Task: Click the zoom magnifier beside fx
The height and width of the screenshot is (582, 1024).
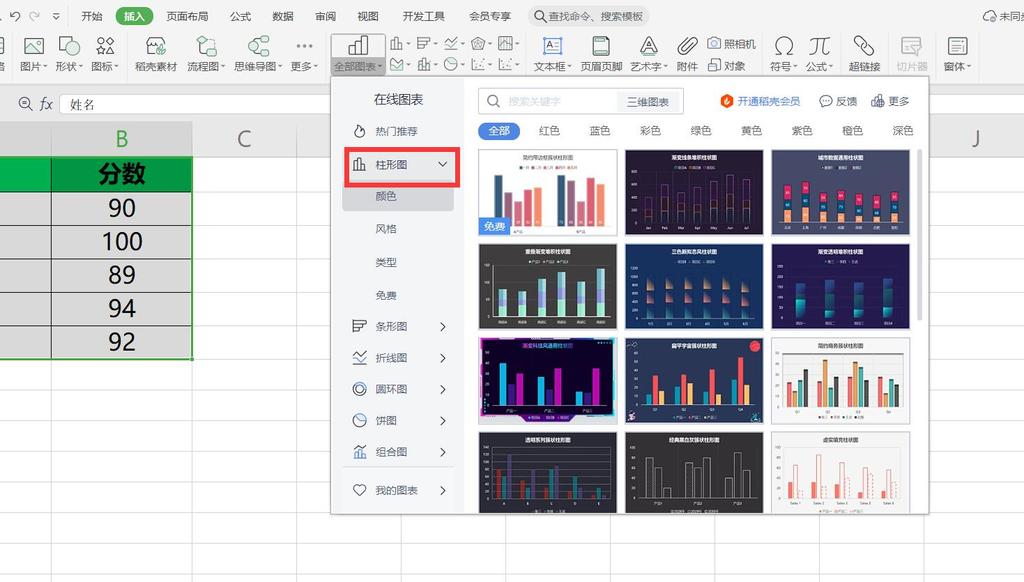Action: 25,103
